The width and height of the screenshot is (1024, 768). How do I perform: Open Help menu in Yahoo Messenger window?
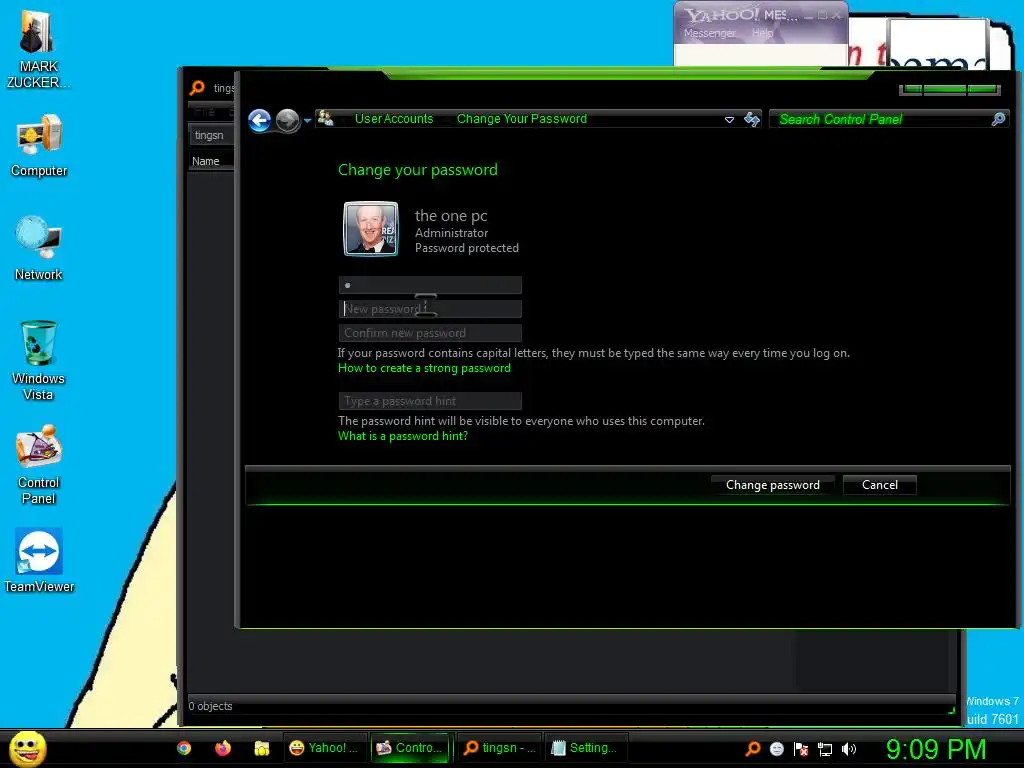762,33
